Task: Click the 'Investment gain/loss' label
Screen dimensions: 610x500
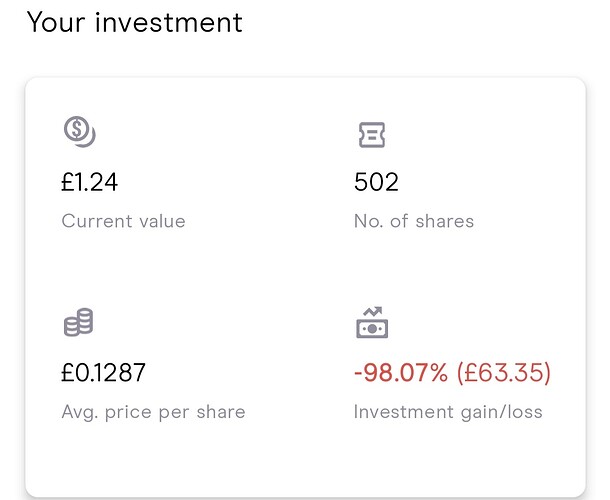Action: 448,412
